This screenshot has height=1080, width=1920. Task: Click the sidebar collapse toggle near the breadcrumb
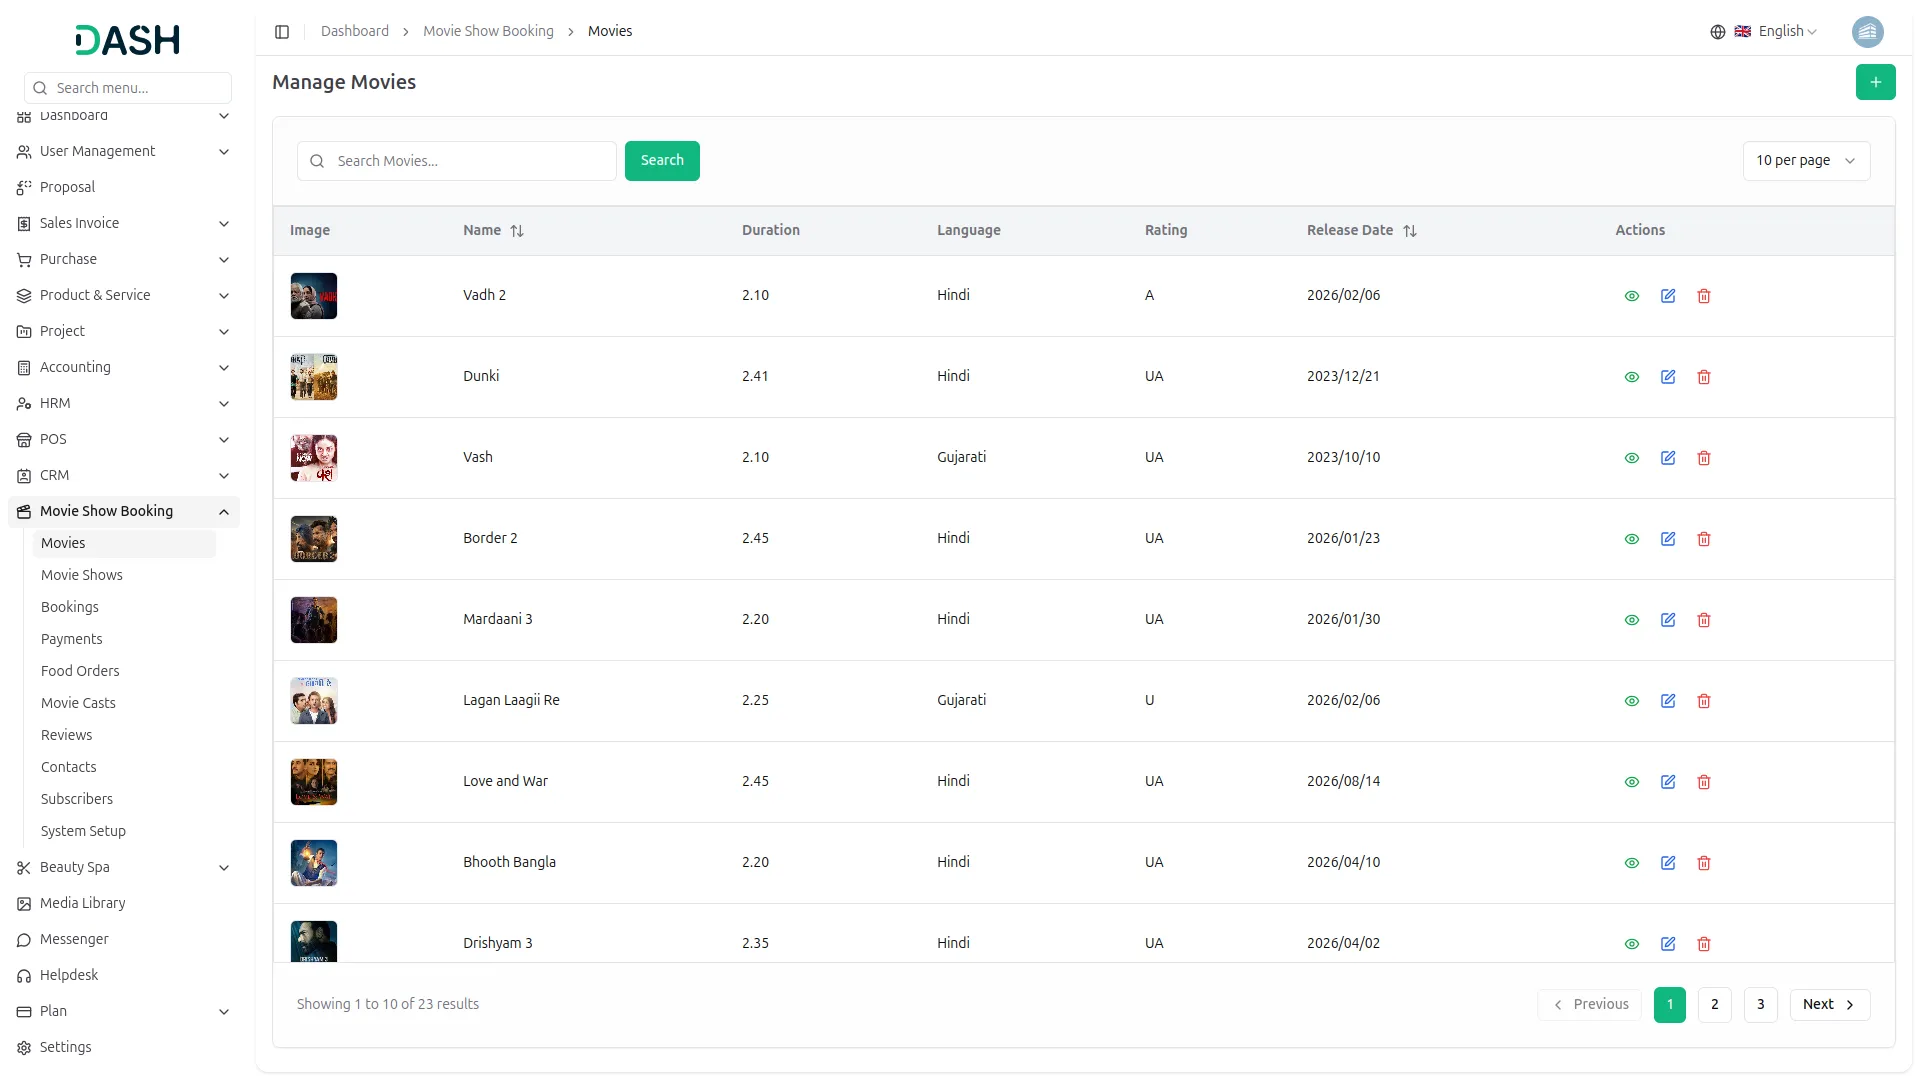click(282, 31)
